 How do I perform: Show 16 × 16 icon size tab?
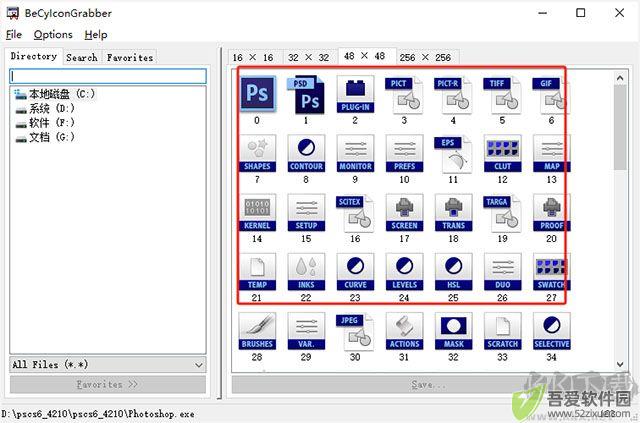253,58
